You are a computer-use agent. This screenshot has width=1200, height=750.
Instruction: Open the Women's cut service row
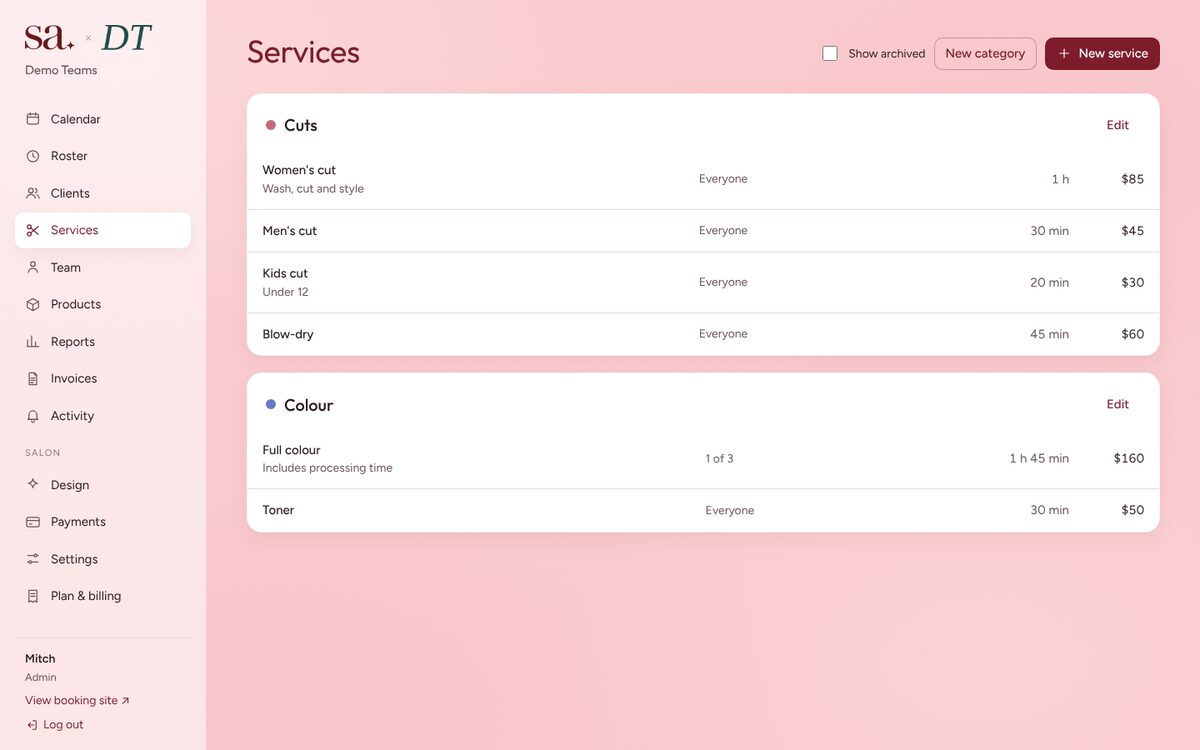(x=703, y=179)
